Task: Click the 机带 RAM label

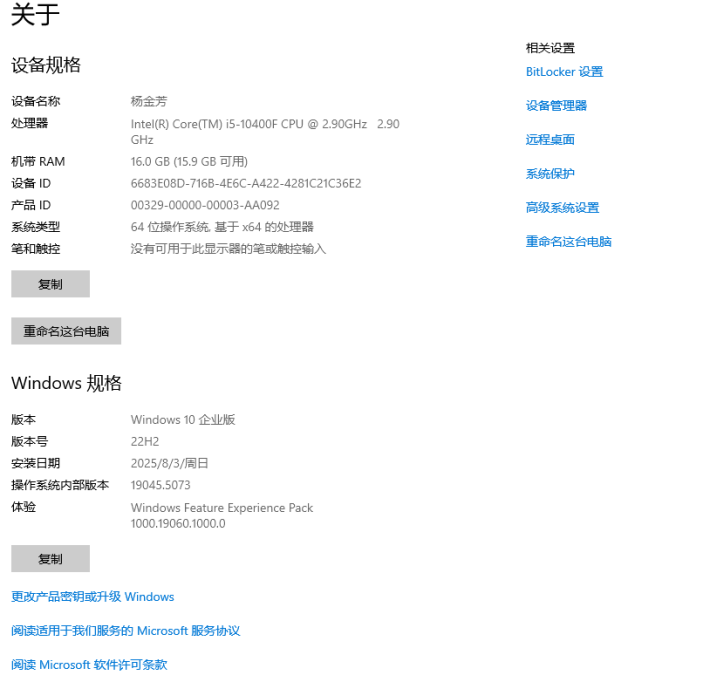Action: coord(38,162)
